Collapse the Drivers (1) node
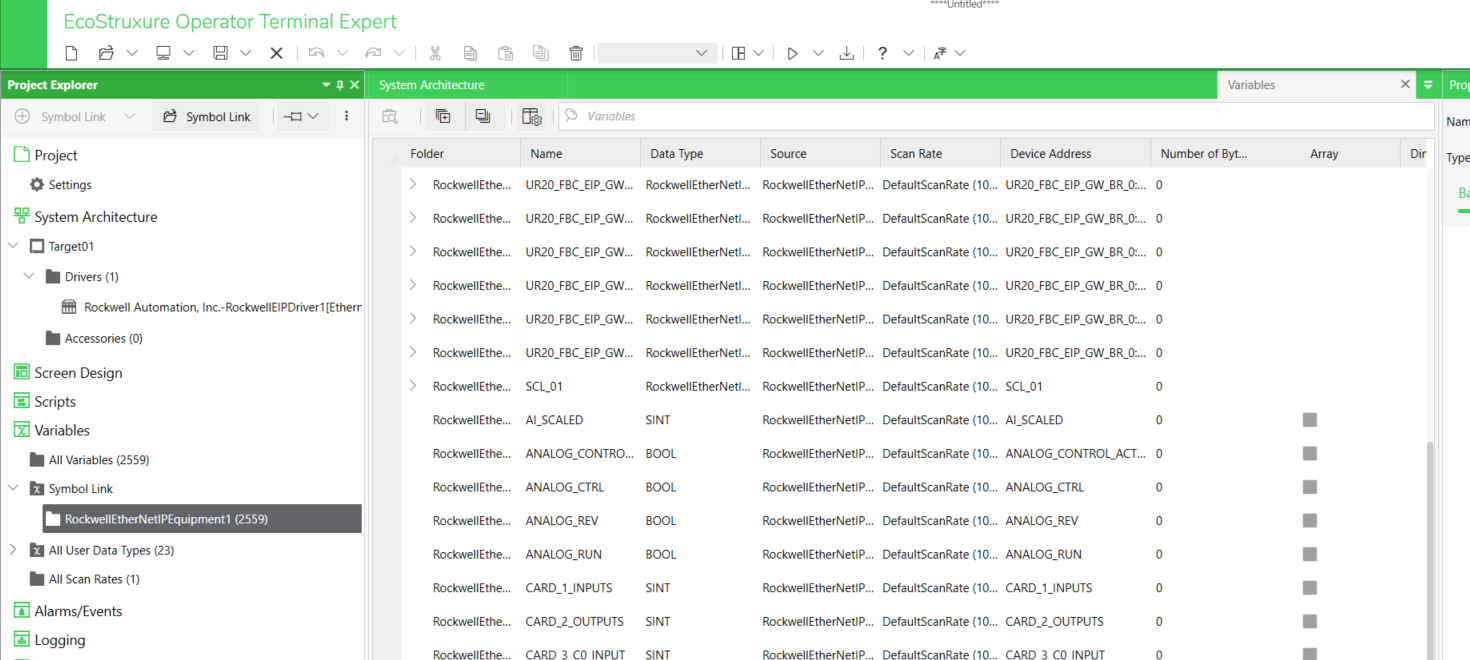 pyautogui.click(x=29, y=276)
